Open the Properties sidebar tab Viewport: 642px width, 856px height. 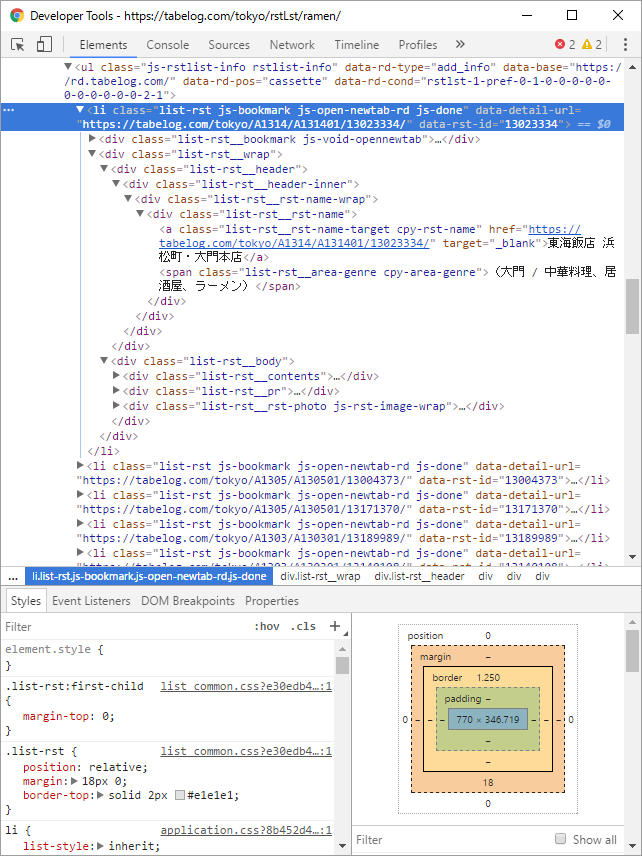[x=272, y=601]
